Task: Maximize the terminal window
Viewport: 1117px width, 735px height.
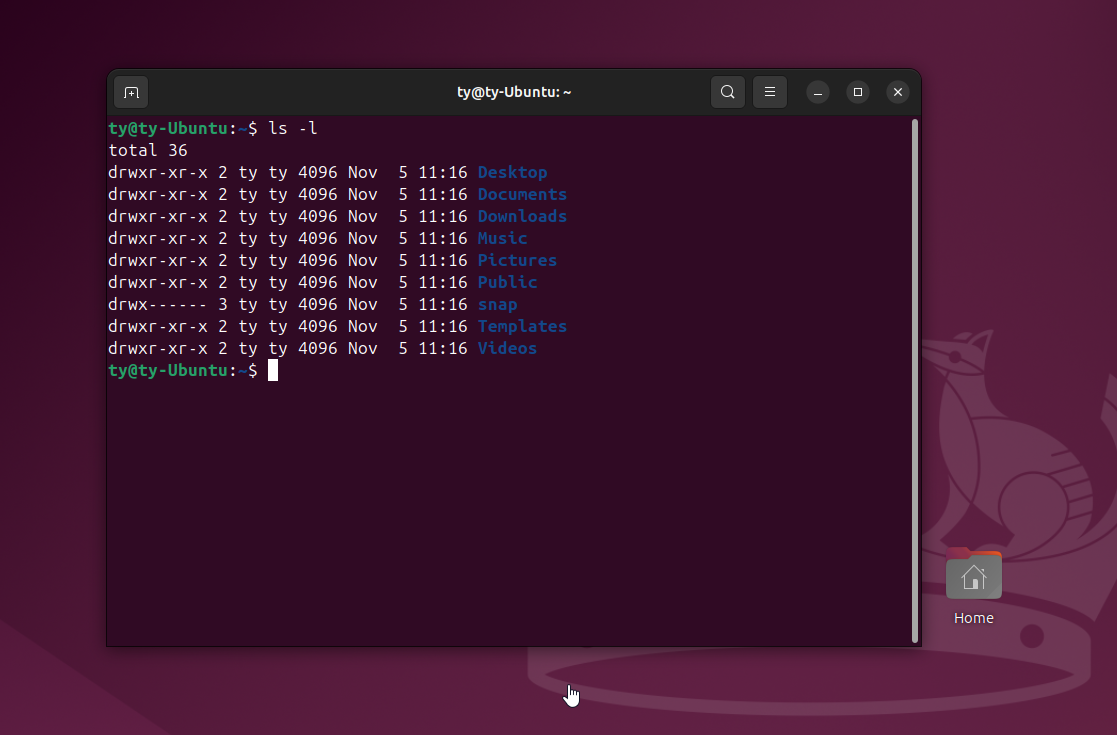Action: click(858, 92)
